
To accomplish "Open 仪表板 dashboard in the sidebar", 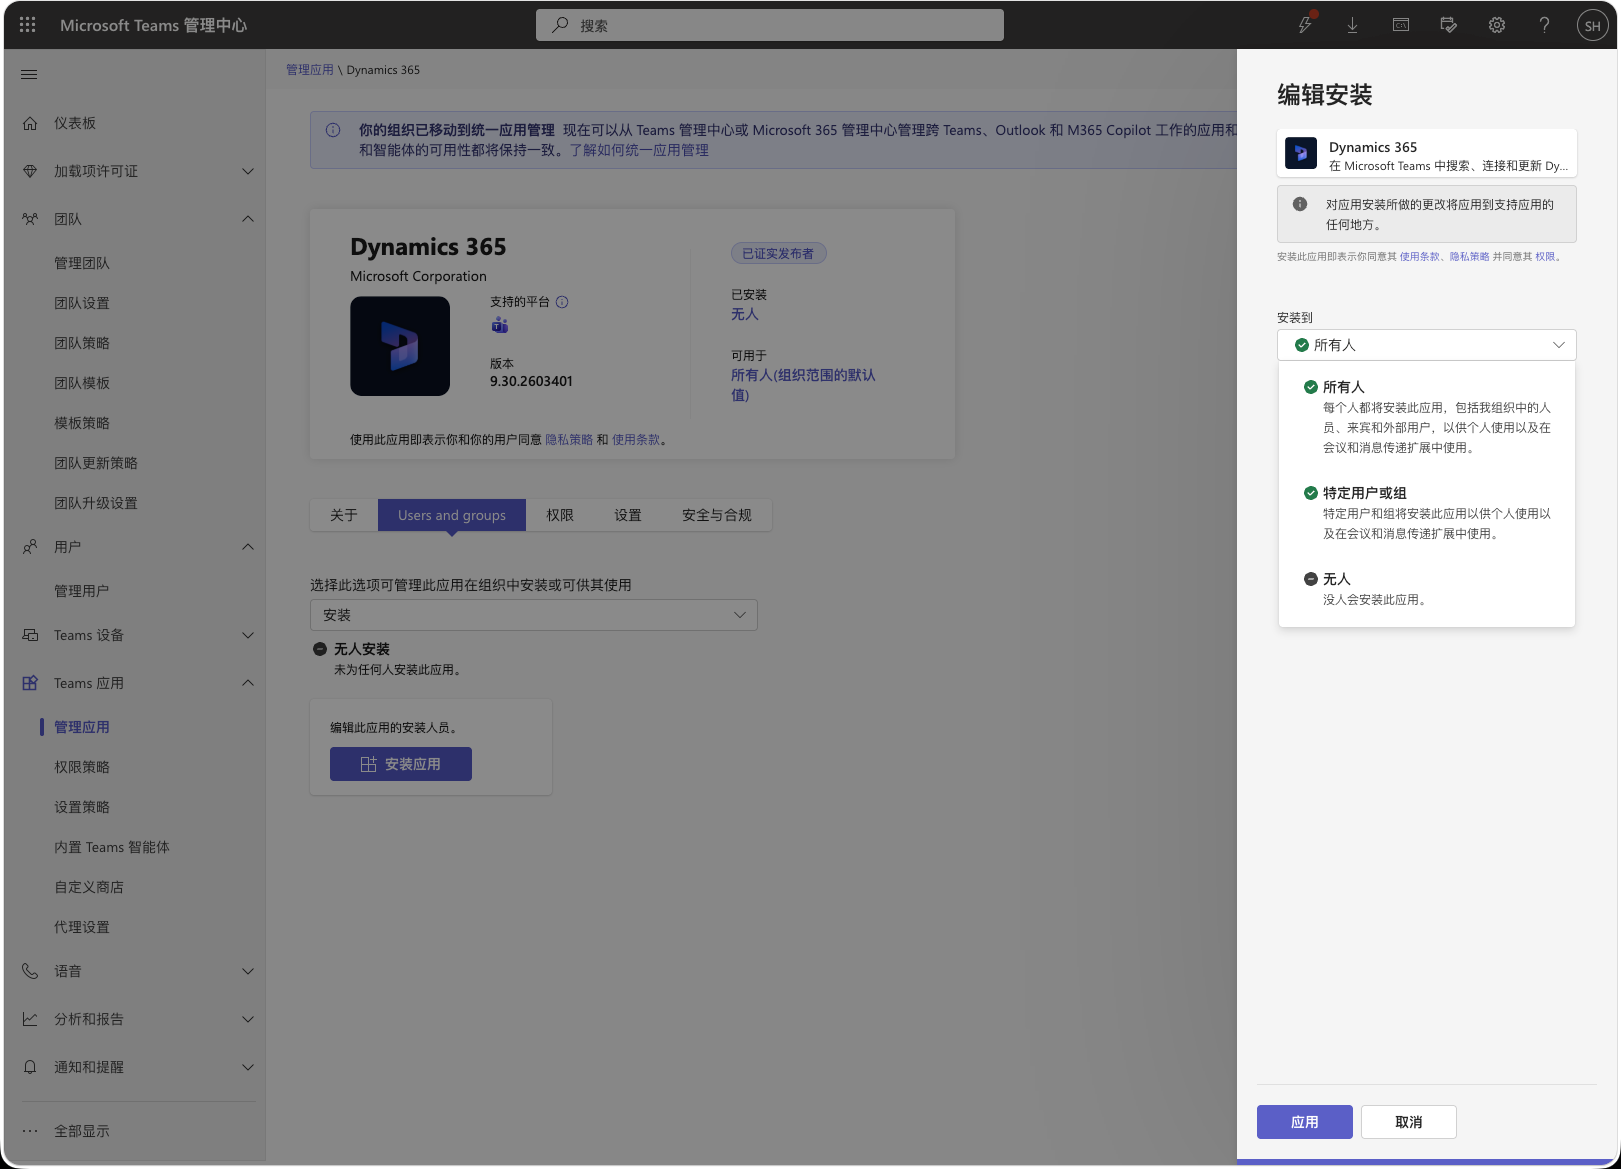I will click(x=75, y=123).
